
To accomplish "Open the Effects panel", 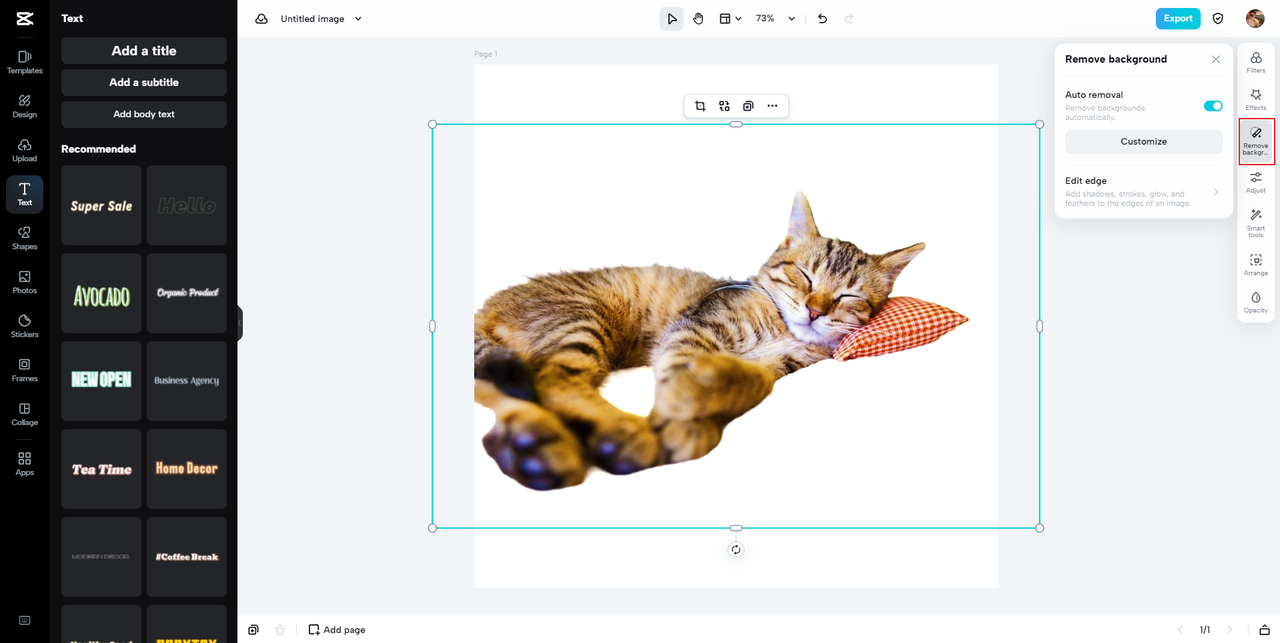I will point(1256,99).
